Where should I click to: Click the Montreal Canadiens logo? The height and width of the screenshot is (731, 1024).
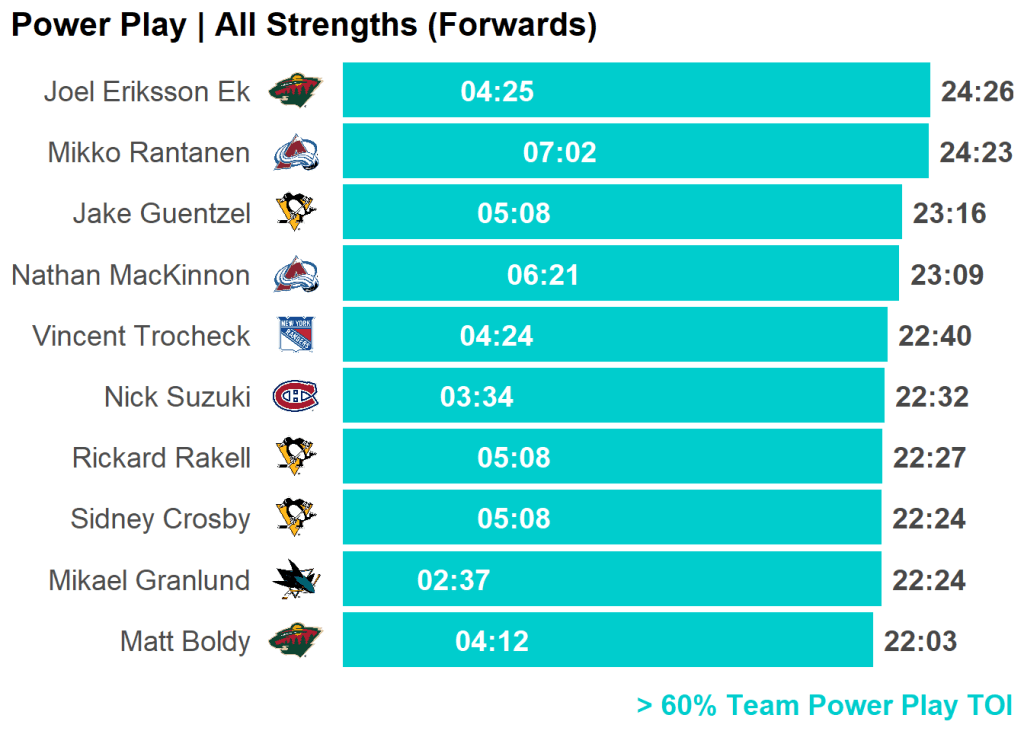[x=296, y=396]
